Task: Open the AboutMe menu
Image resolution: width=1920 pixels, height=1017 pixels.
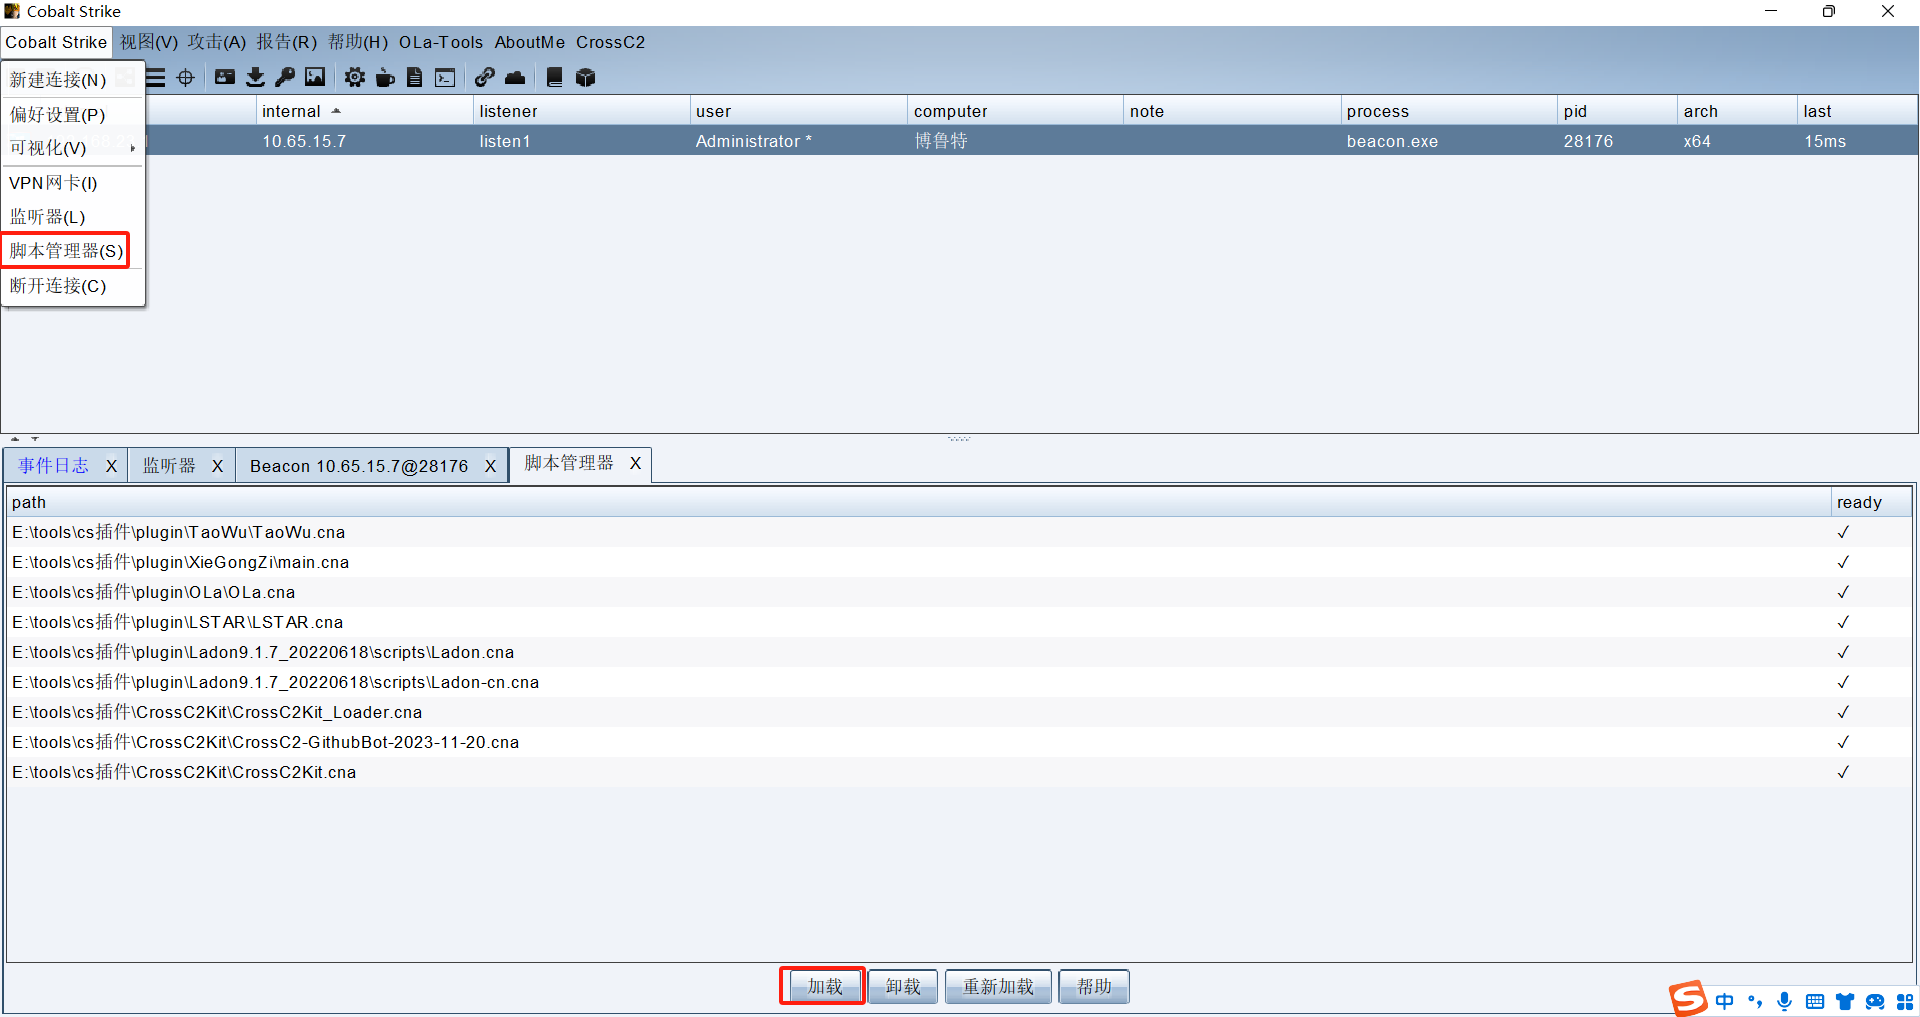Action: (530, 42)
